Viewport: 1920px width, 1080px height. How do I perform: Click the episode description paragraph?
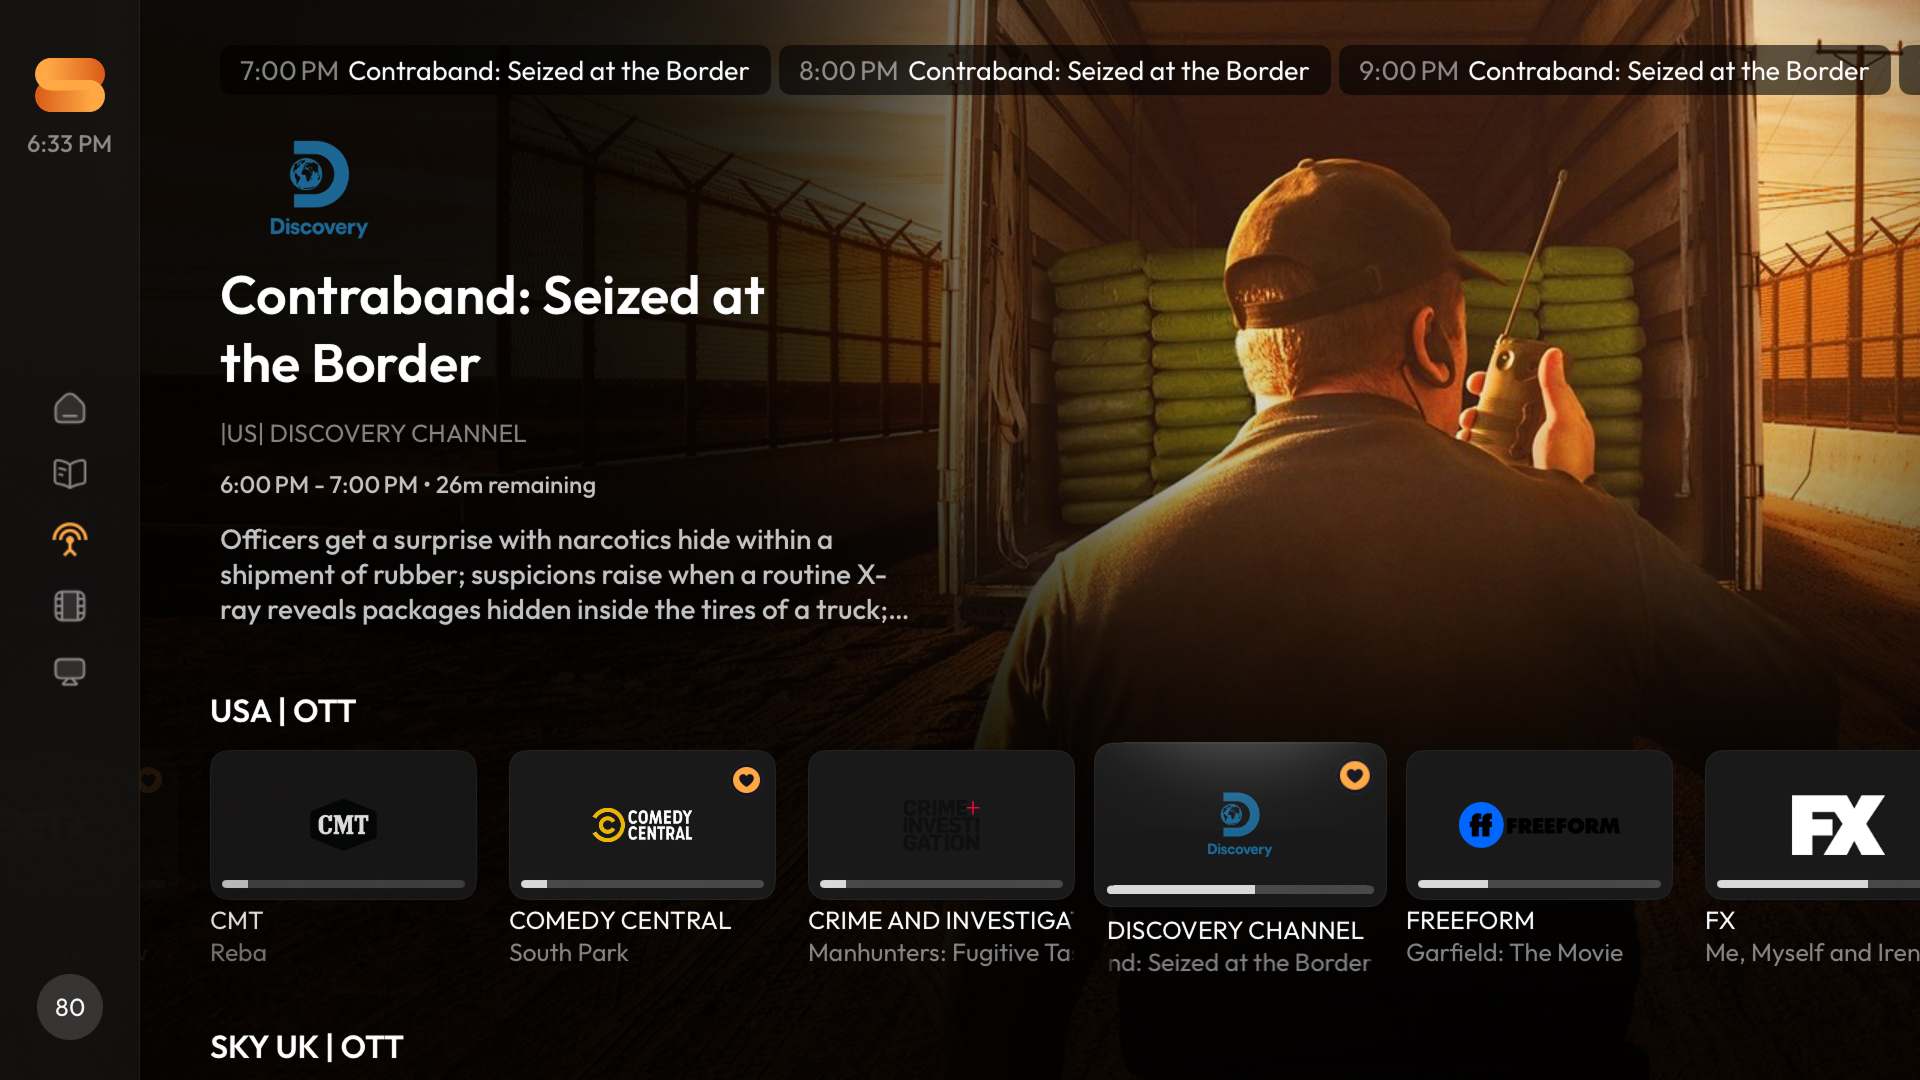click(x=564, y=575)
